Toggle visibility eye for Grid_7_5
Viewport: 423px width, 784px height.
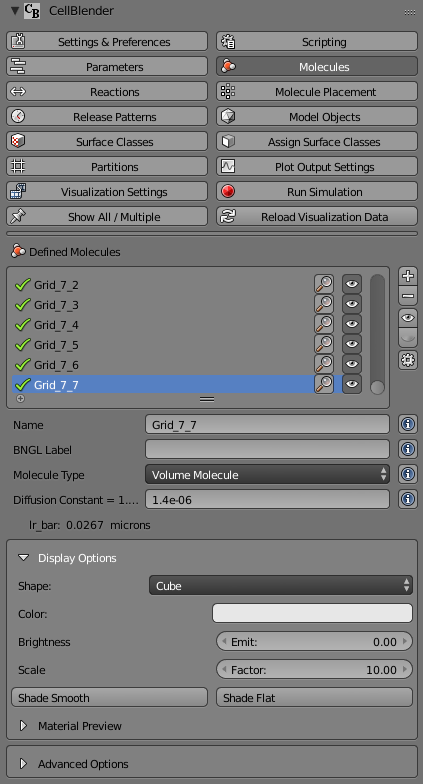[352, 344]
